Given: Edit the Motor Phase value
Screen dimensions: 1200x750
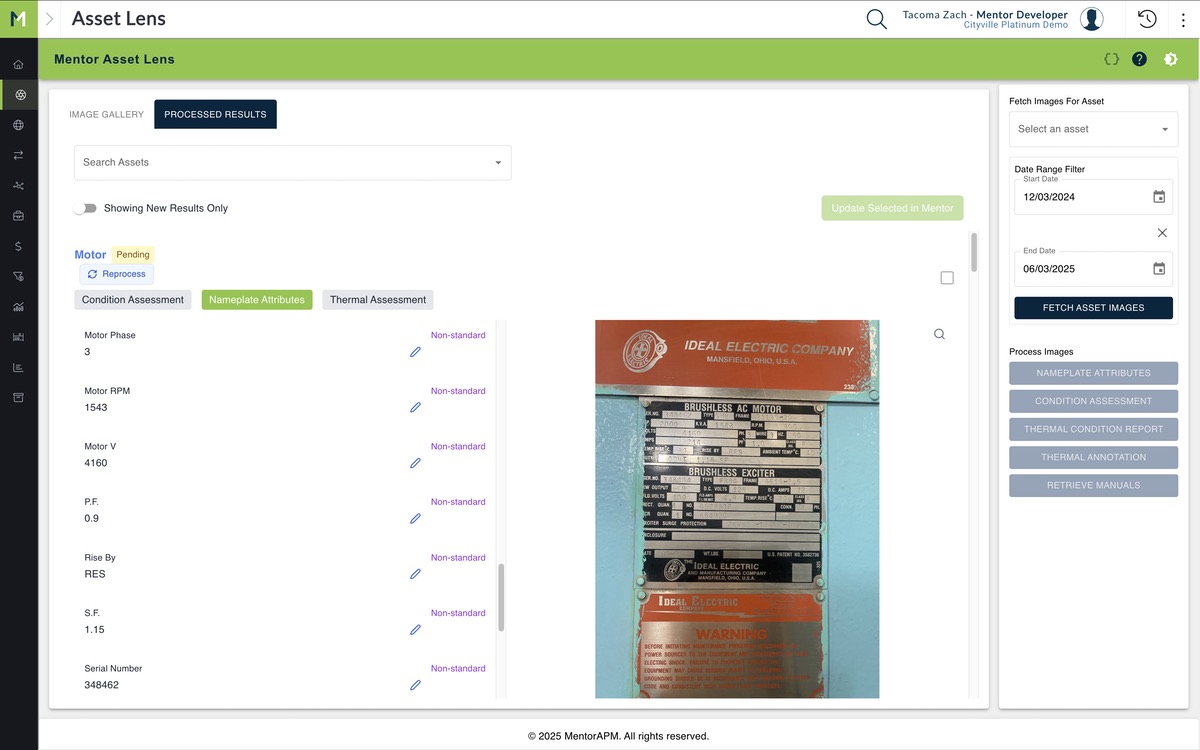Looking at the screenshot, I should pyautogui.click(x=415, y=352).
